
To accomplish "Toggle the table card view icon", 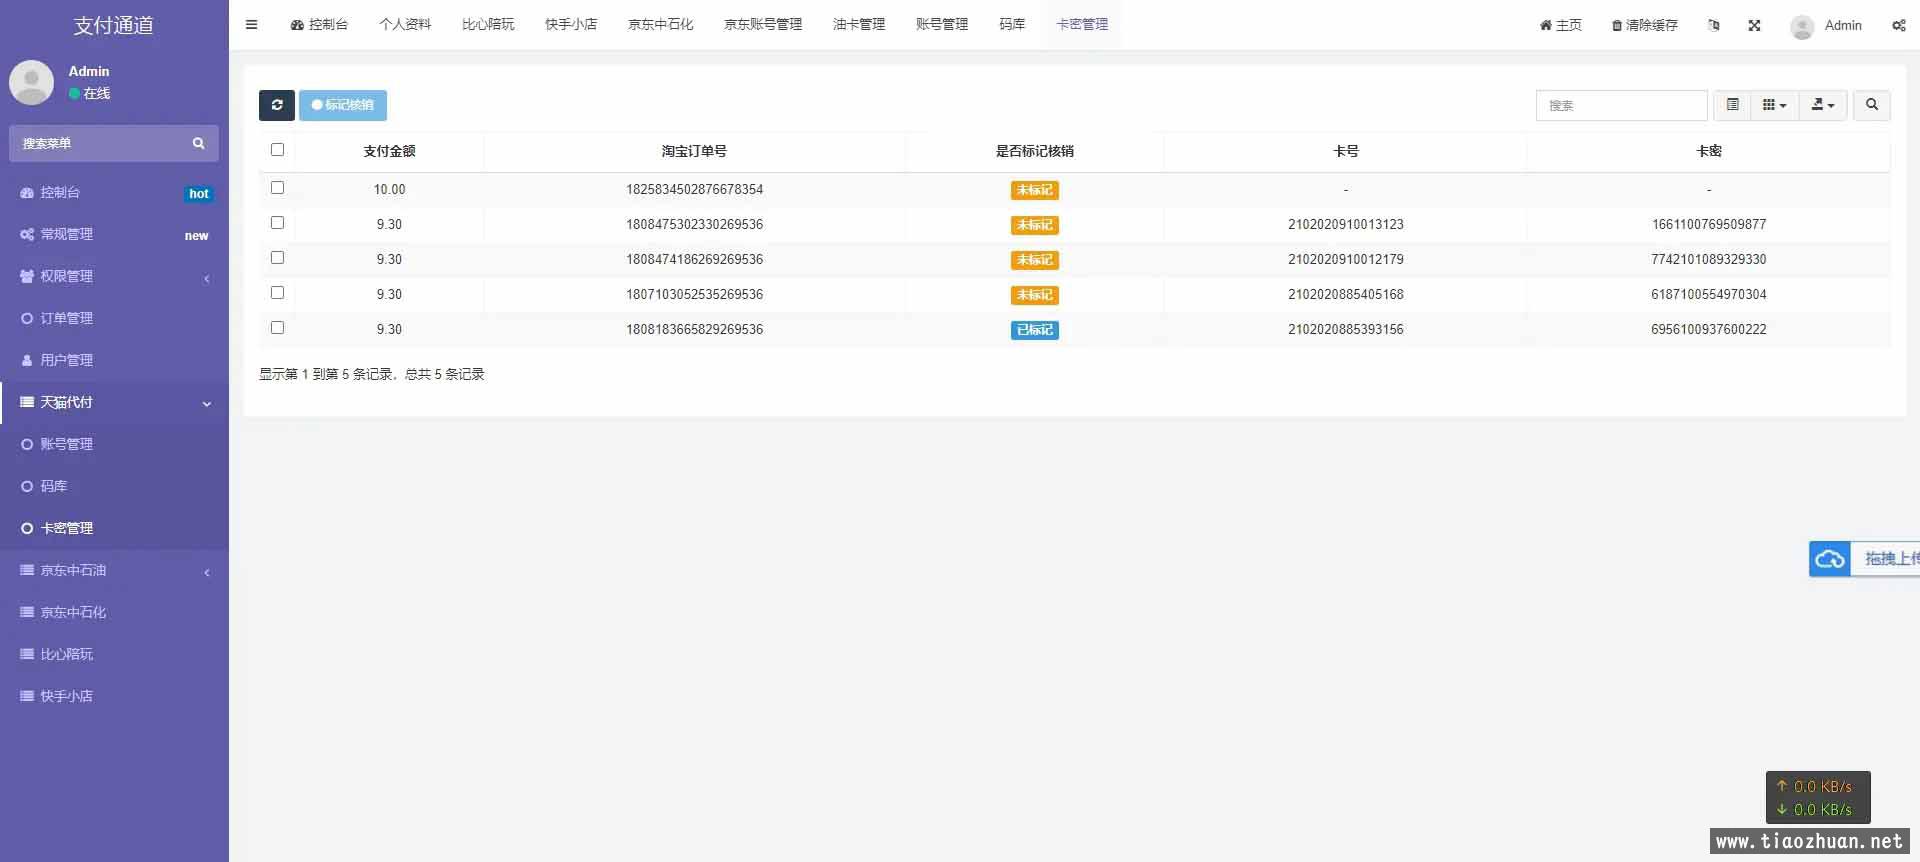I will pyautogui.click(x=1733, y=105).
